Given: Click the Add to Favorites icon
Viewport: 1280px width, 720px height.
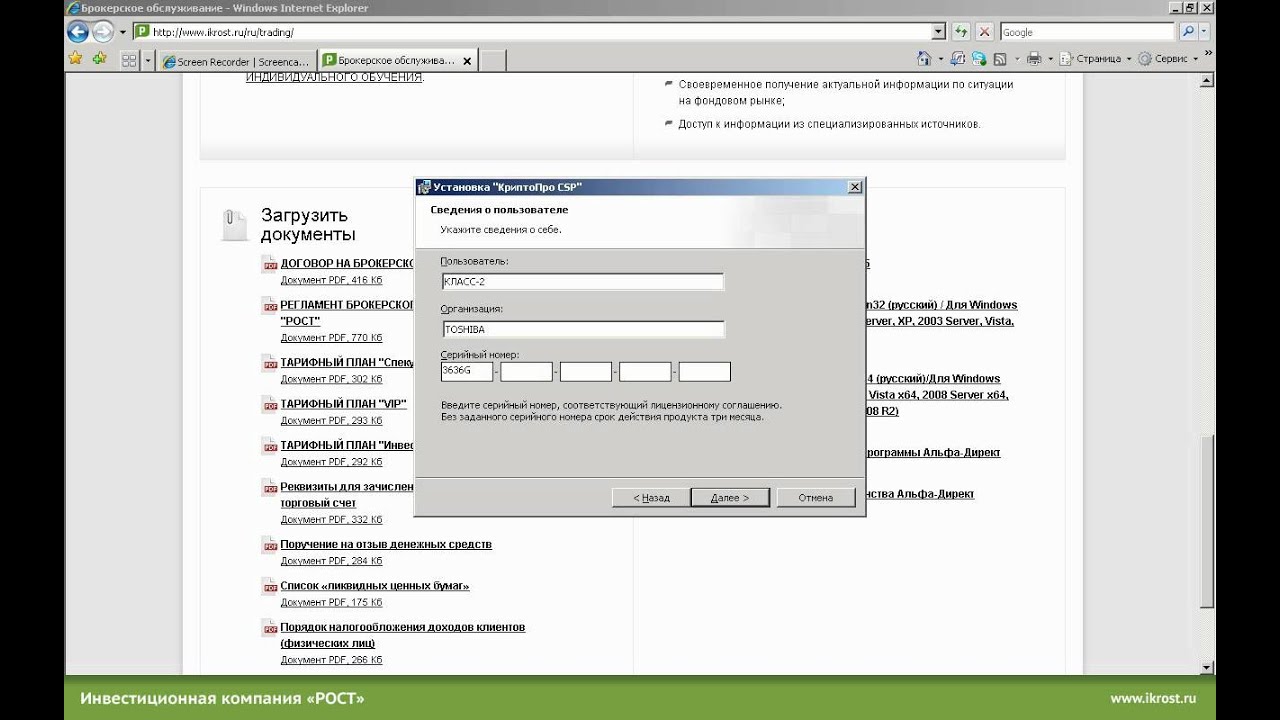Looking at the screenshot, I should 99,59.
